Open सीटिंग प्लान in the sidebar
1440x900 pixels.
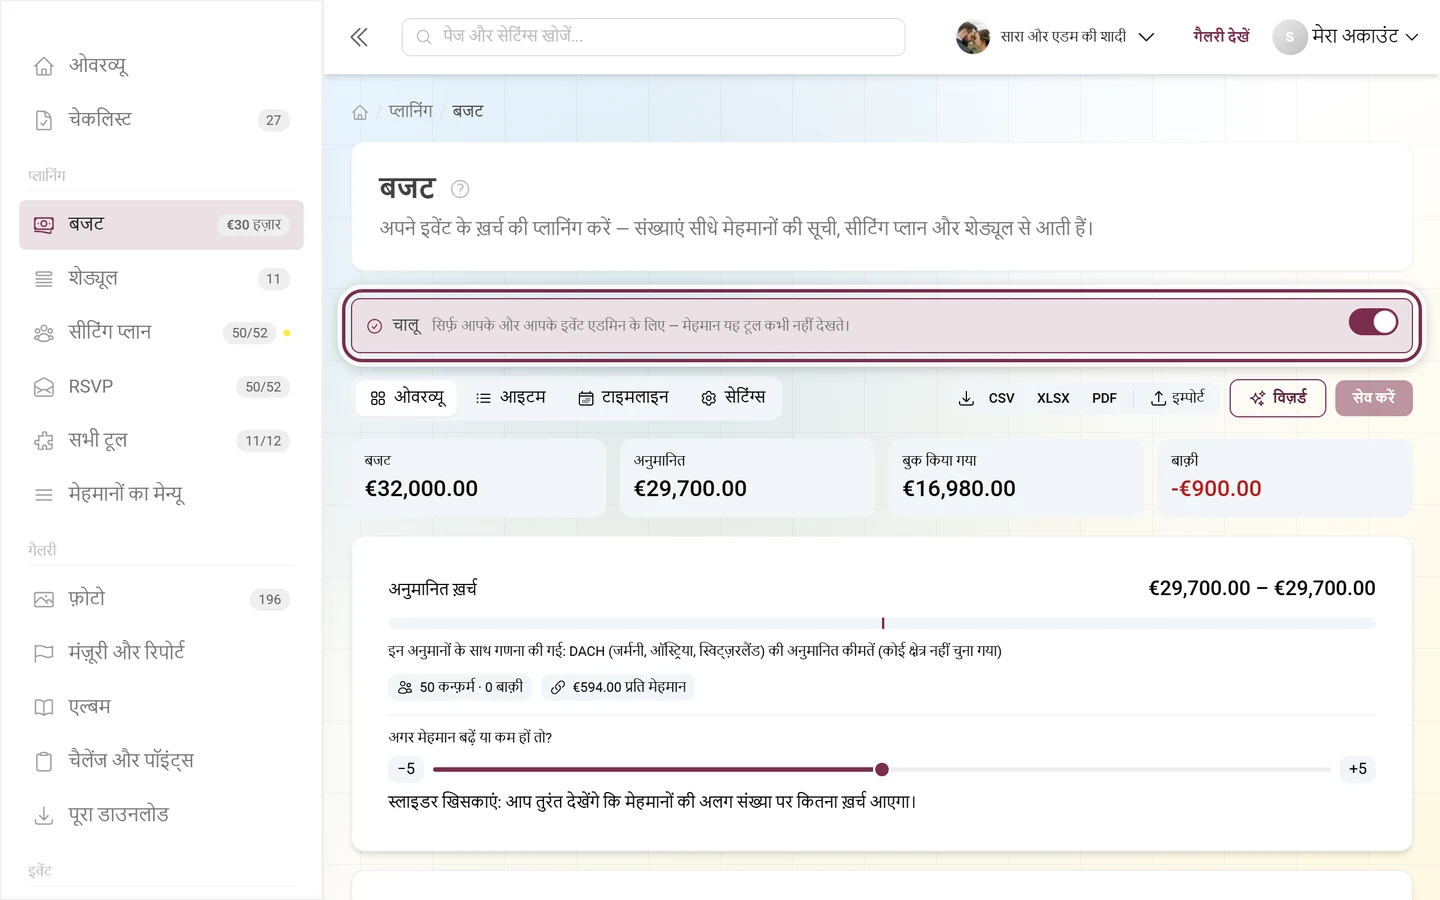pyautogui.click(x=161, y=332)
